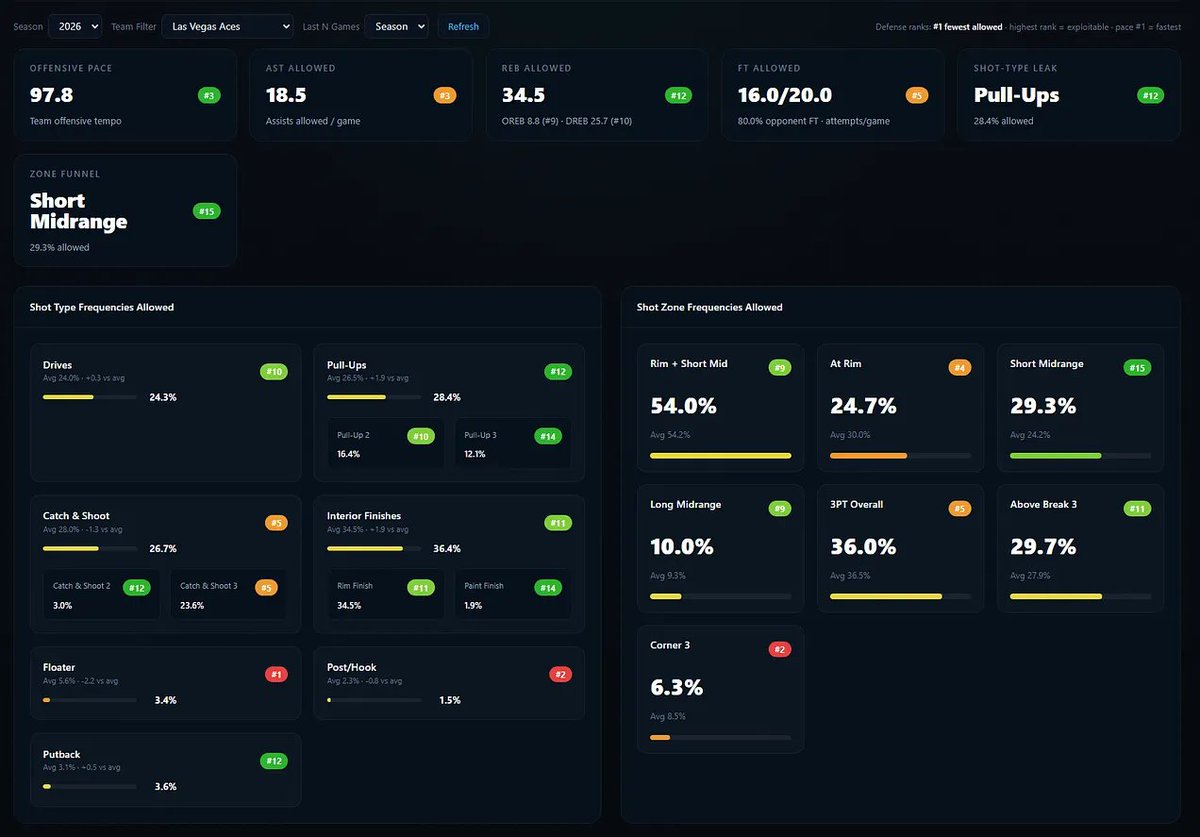Click the Corner 3 progress bar
Image resolution: width=1200 pixels, height=837 pixels.
(x=720, y=737)
